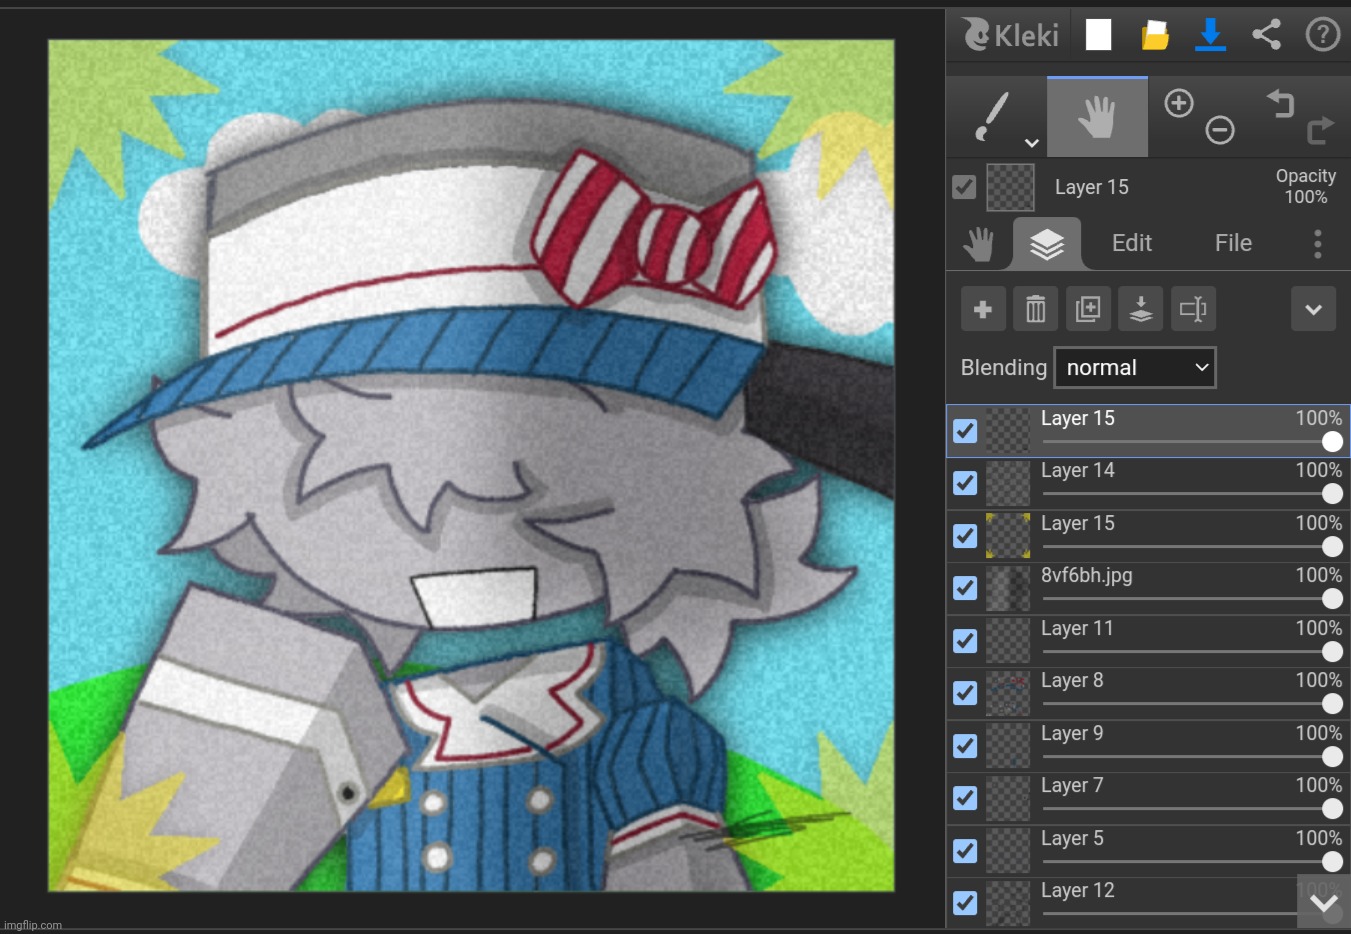Select the brush tool
Screen dimensions: 1351x934
point(992,117)
